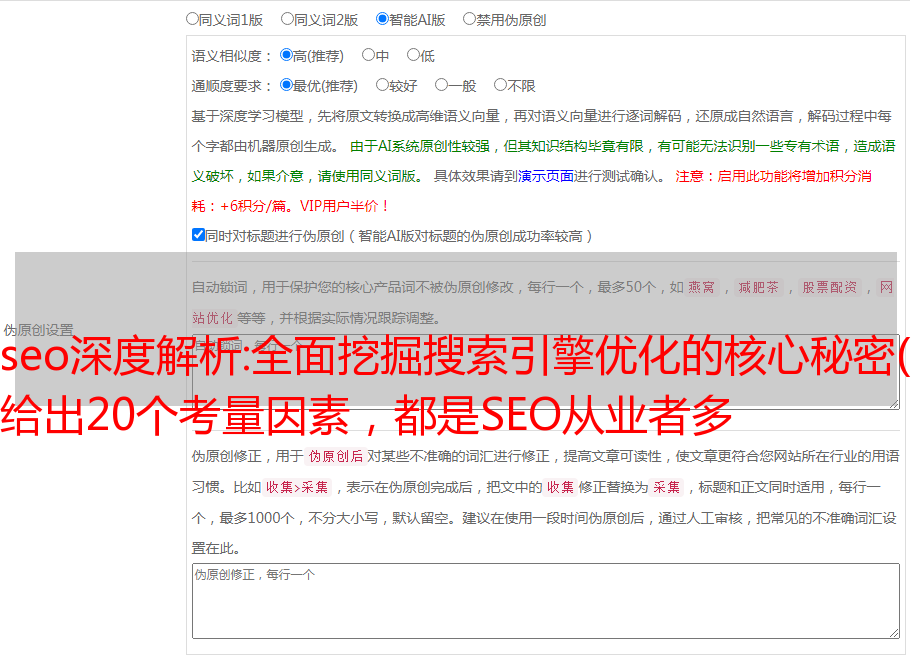Set 语义相似度 to 中
Viewport: 911px width, 658px height.
(x=368, y=55)
